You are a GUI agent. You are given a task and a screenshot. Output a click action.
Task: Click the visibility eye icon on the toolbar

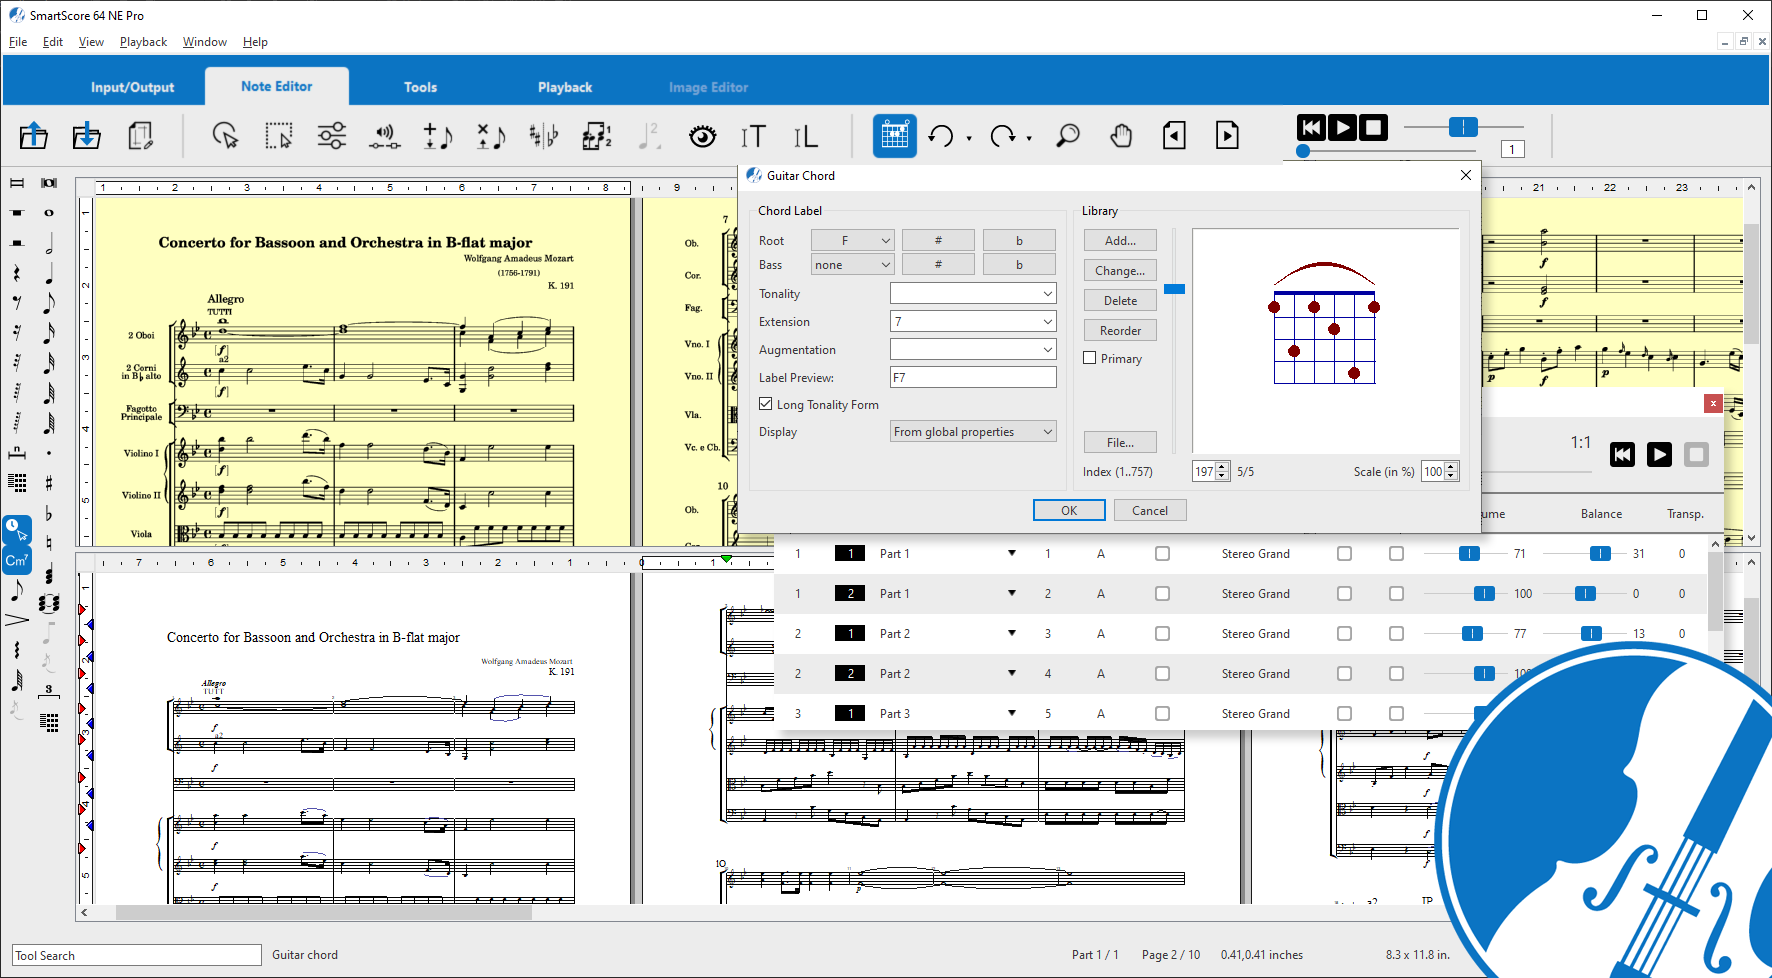coord(703,135)
